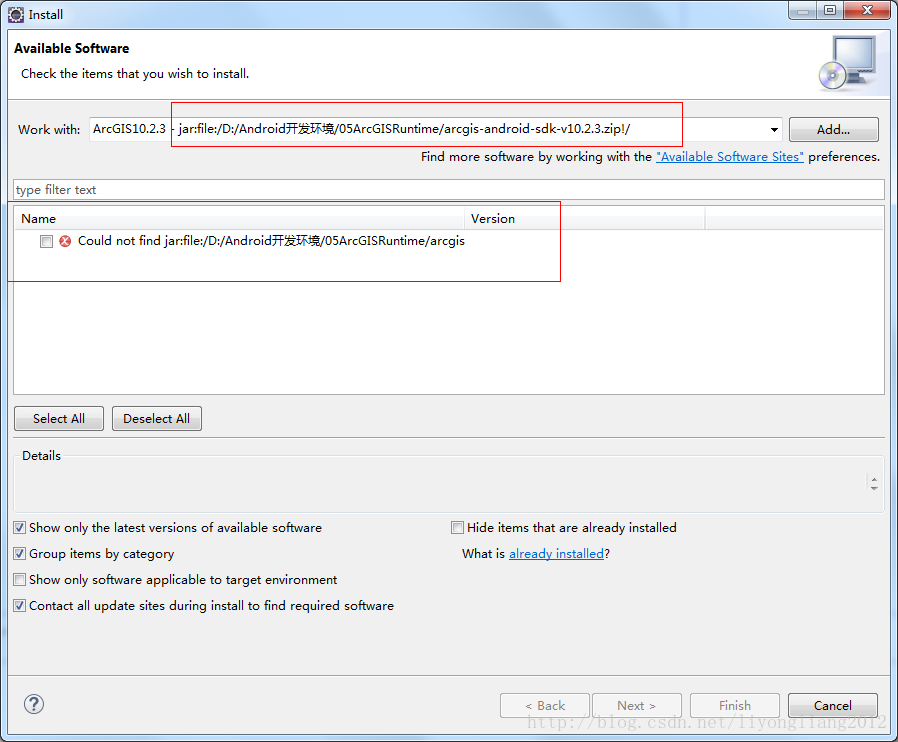Viewport: 898px width, 742px height.
Task: Click the Version column header
Action: click(584, 219)
